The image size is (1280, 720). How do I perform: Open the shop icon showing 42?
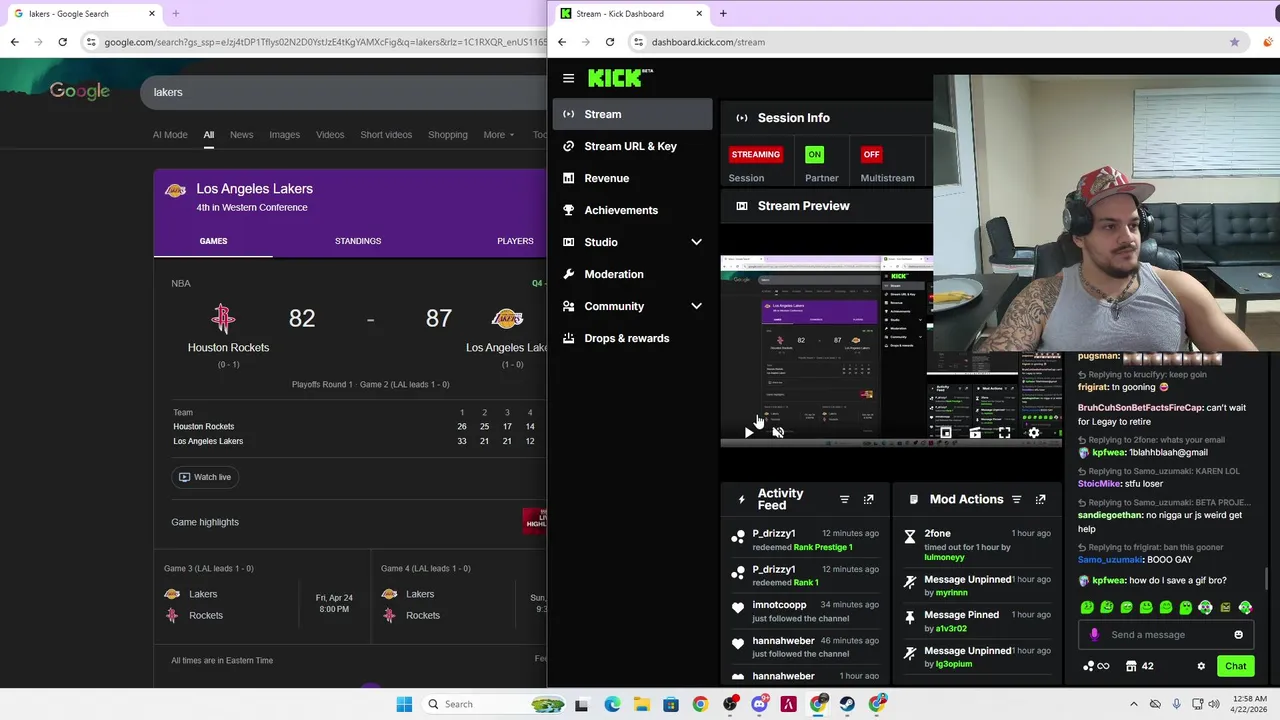[1139, 666]
